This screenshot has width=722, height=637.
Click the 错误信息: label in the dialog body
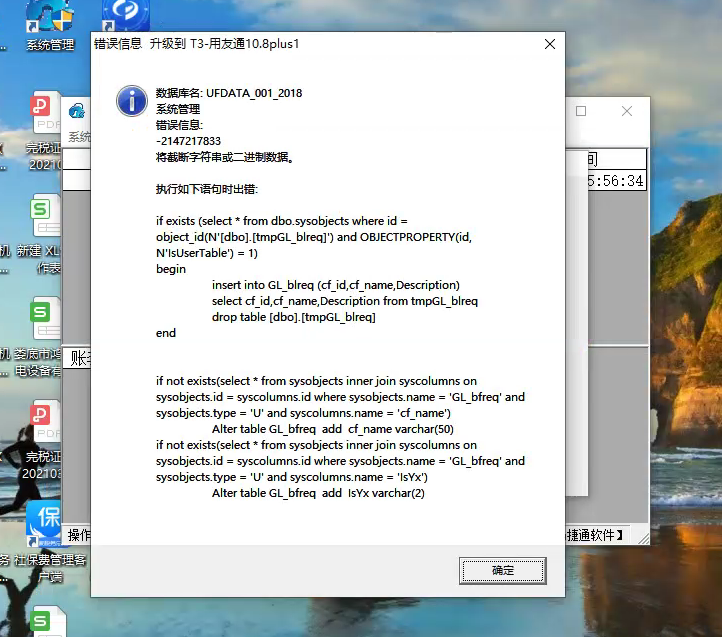click(179, 125)
